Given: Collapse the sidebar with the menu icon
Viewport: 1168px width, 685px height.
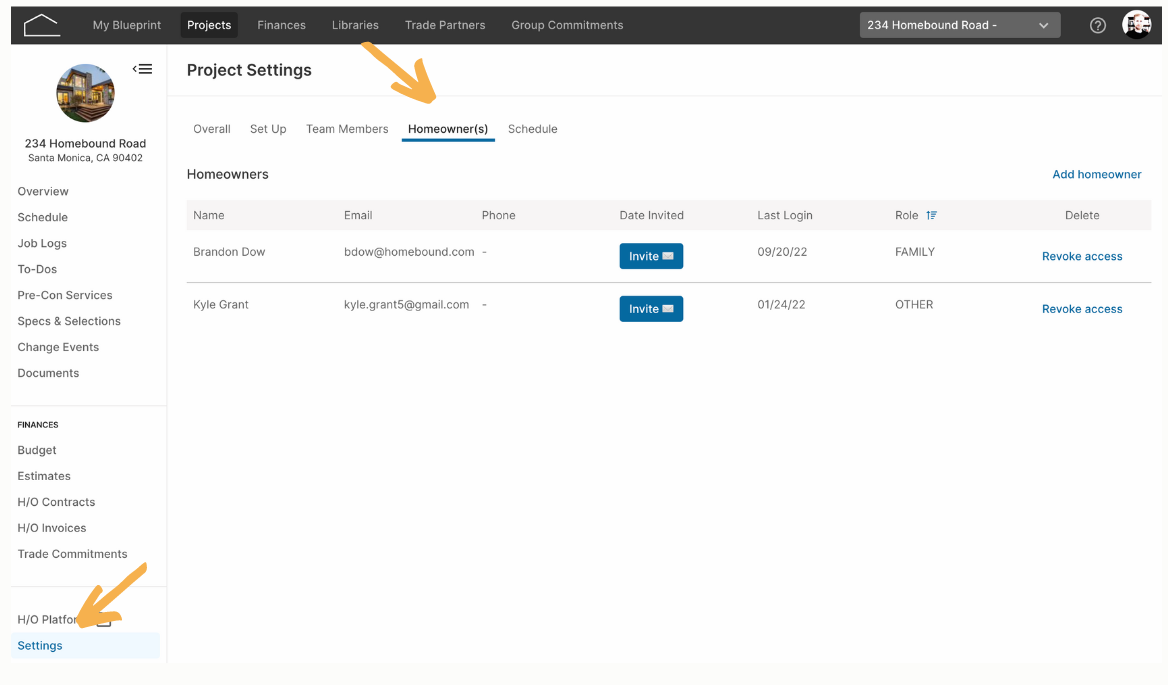Looking at the screenshot, I should pos(142,69).
